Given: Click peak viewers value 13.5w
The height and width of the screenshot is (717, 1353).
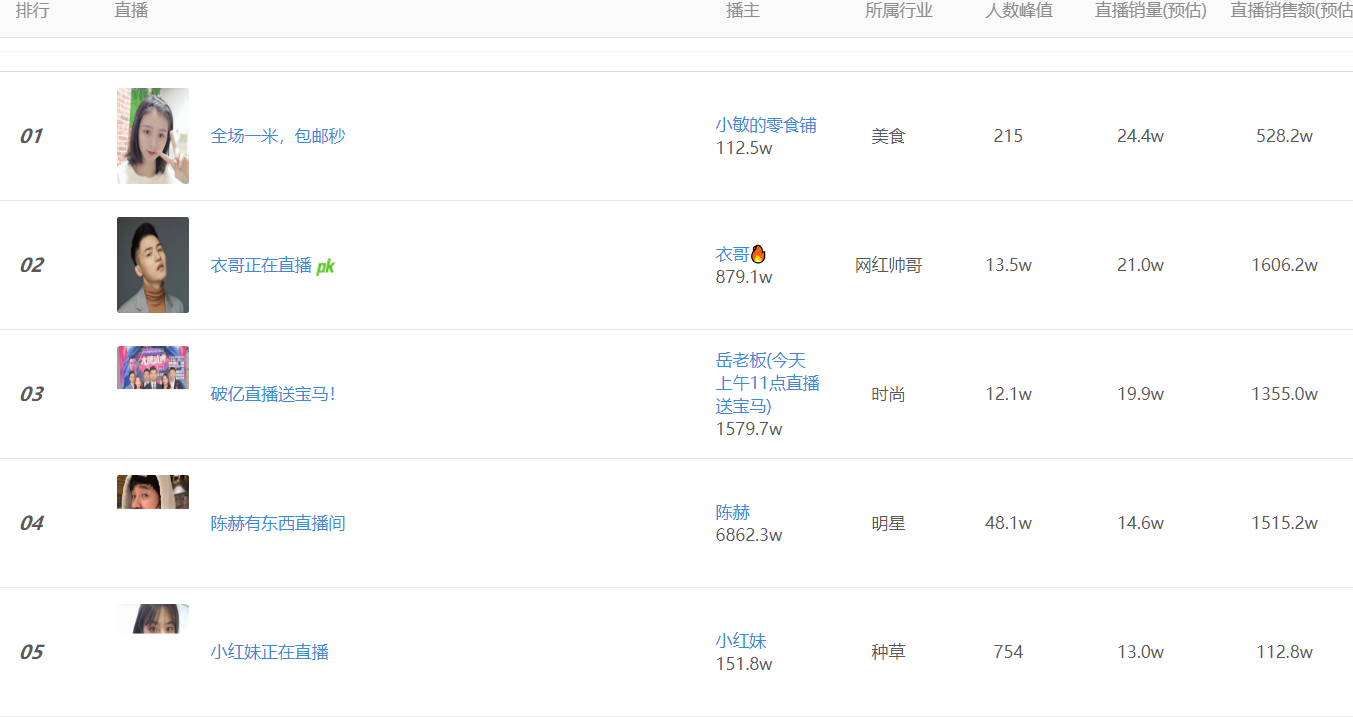Looking at the screenshot, I should tap(1008, 265).
